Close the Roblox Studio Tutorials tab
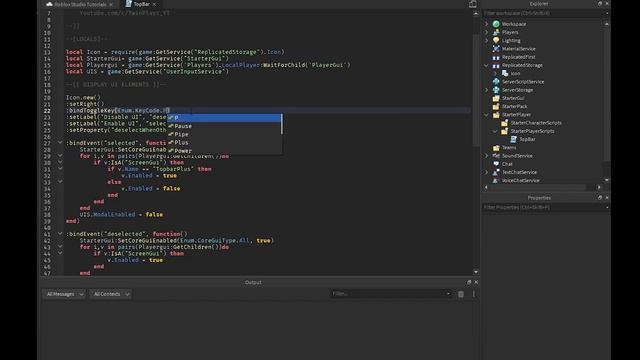640x360 pixels. 111,4
